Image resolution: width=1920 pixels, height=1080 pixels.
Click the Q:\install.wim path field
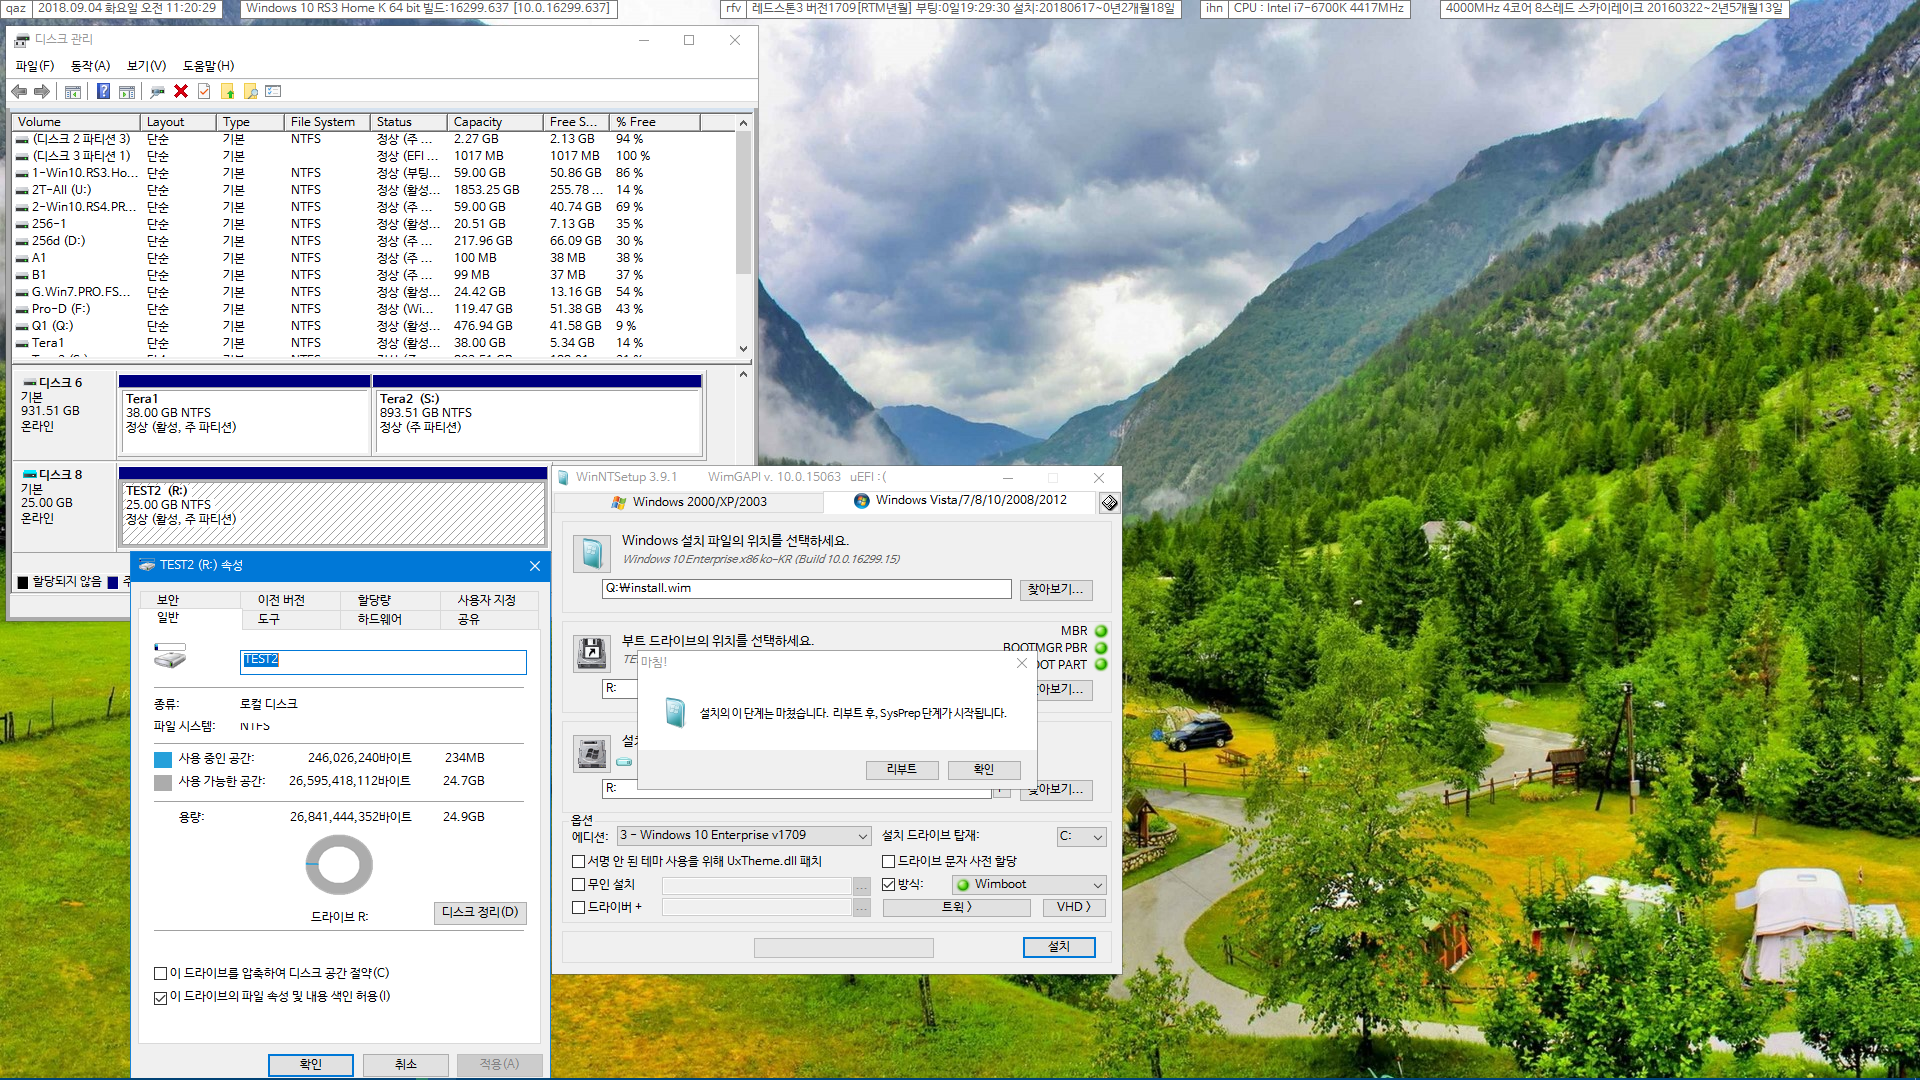(x=806, y=589)
